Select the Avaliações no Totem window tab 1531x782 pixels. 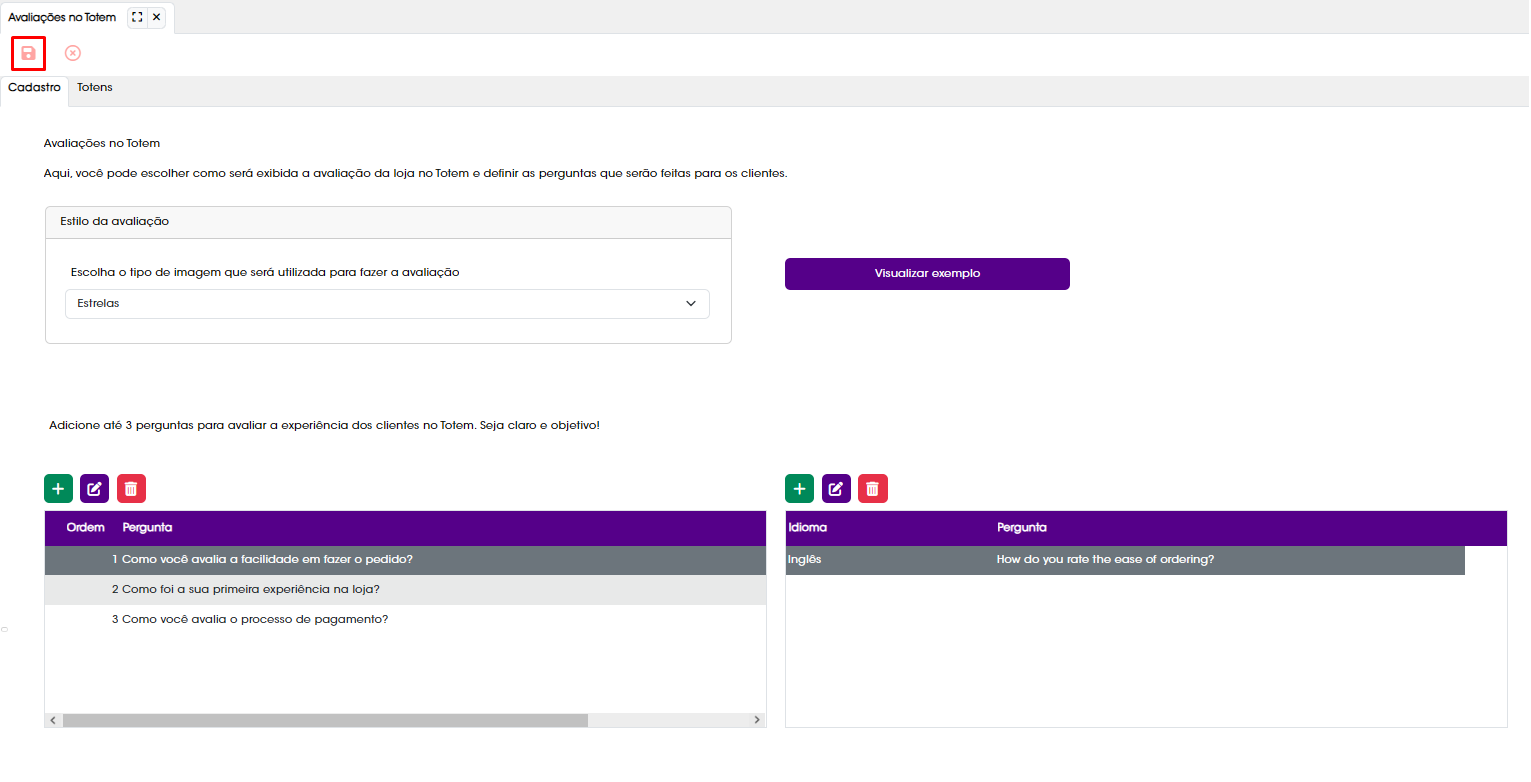(x=62, y=17)
